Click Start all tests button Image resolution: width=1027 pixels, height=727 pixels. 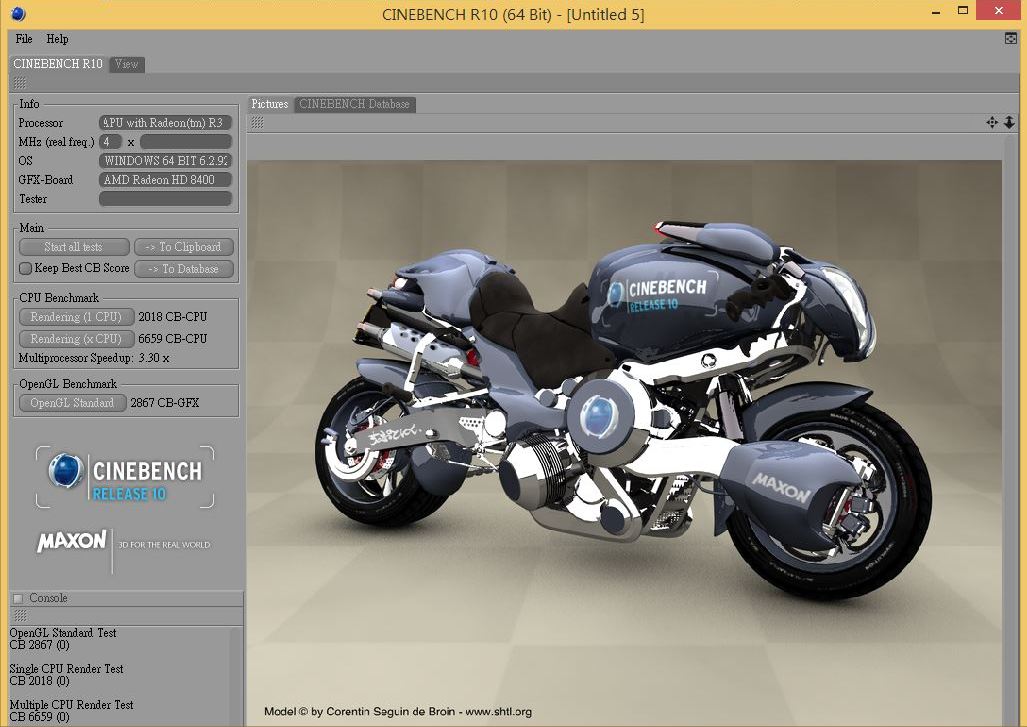coord(74,247)
